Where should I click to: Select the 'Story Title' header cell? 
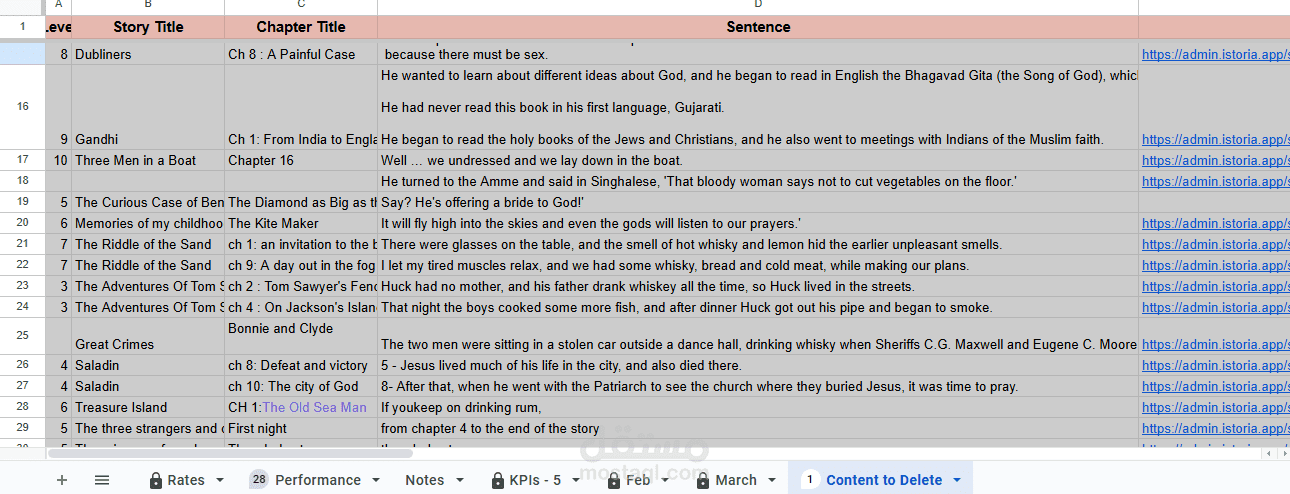[x=148, y=27]
